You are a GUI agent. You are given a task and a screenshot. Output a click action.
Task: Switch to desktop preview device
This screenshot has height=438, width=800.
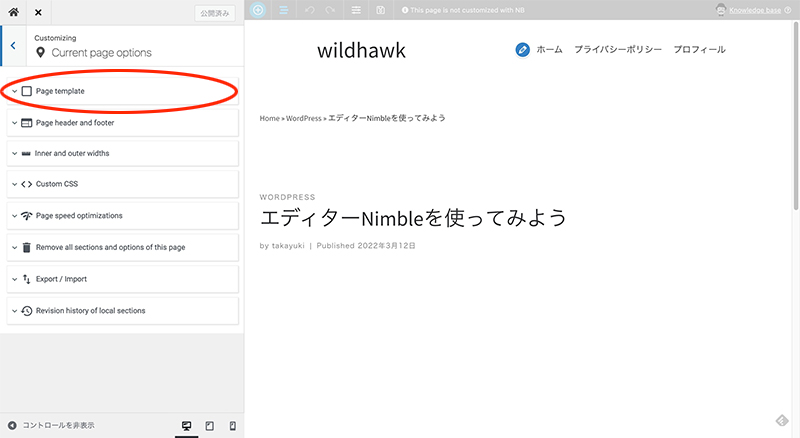[x=186, y=426]
